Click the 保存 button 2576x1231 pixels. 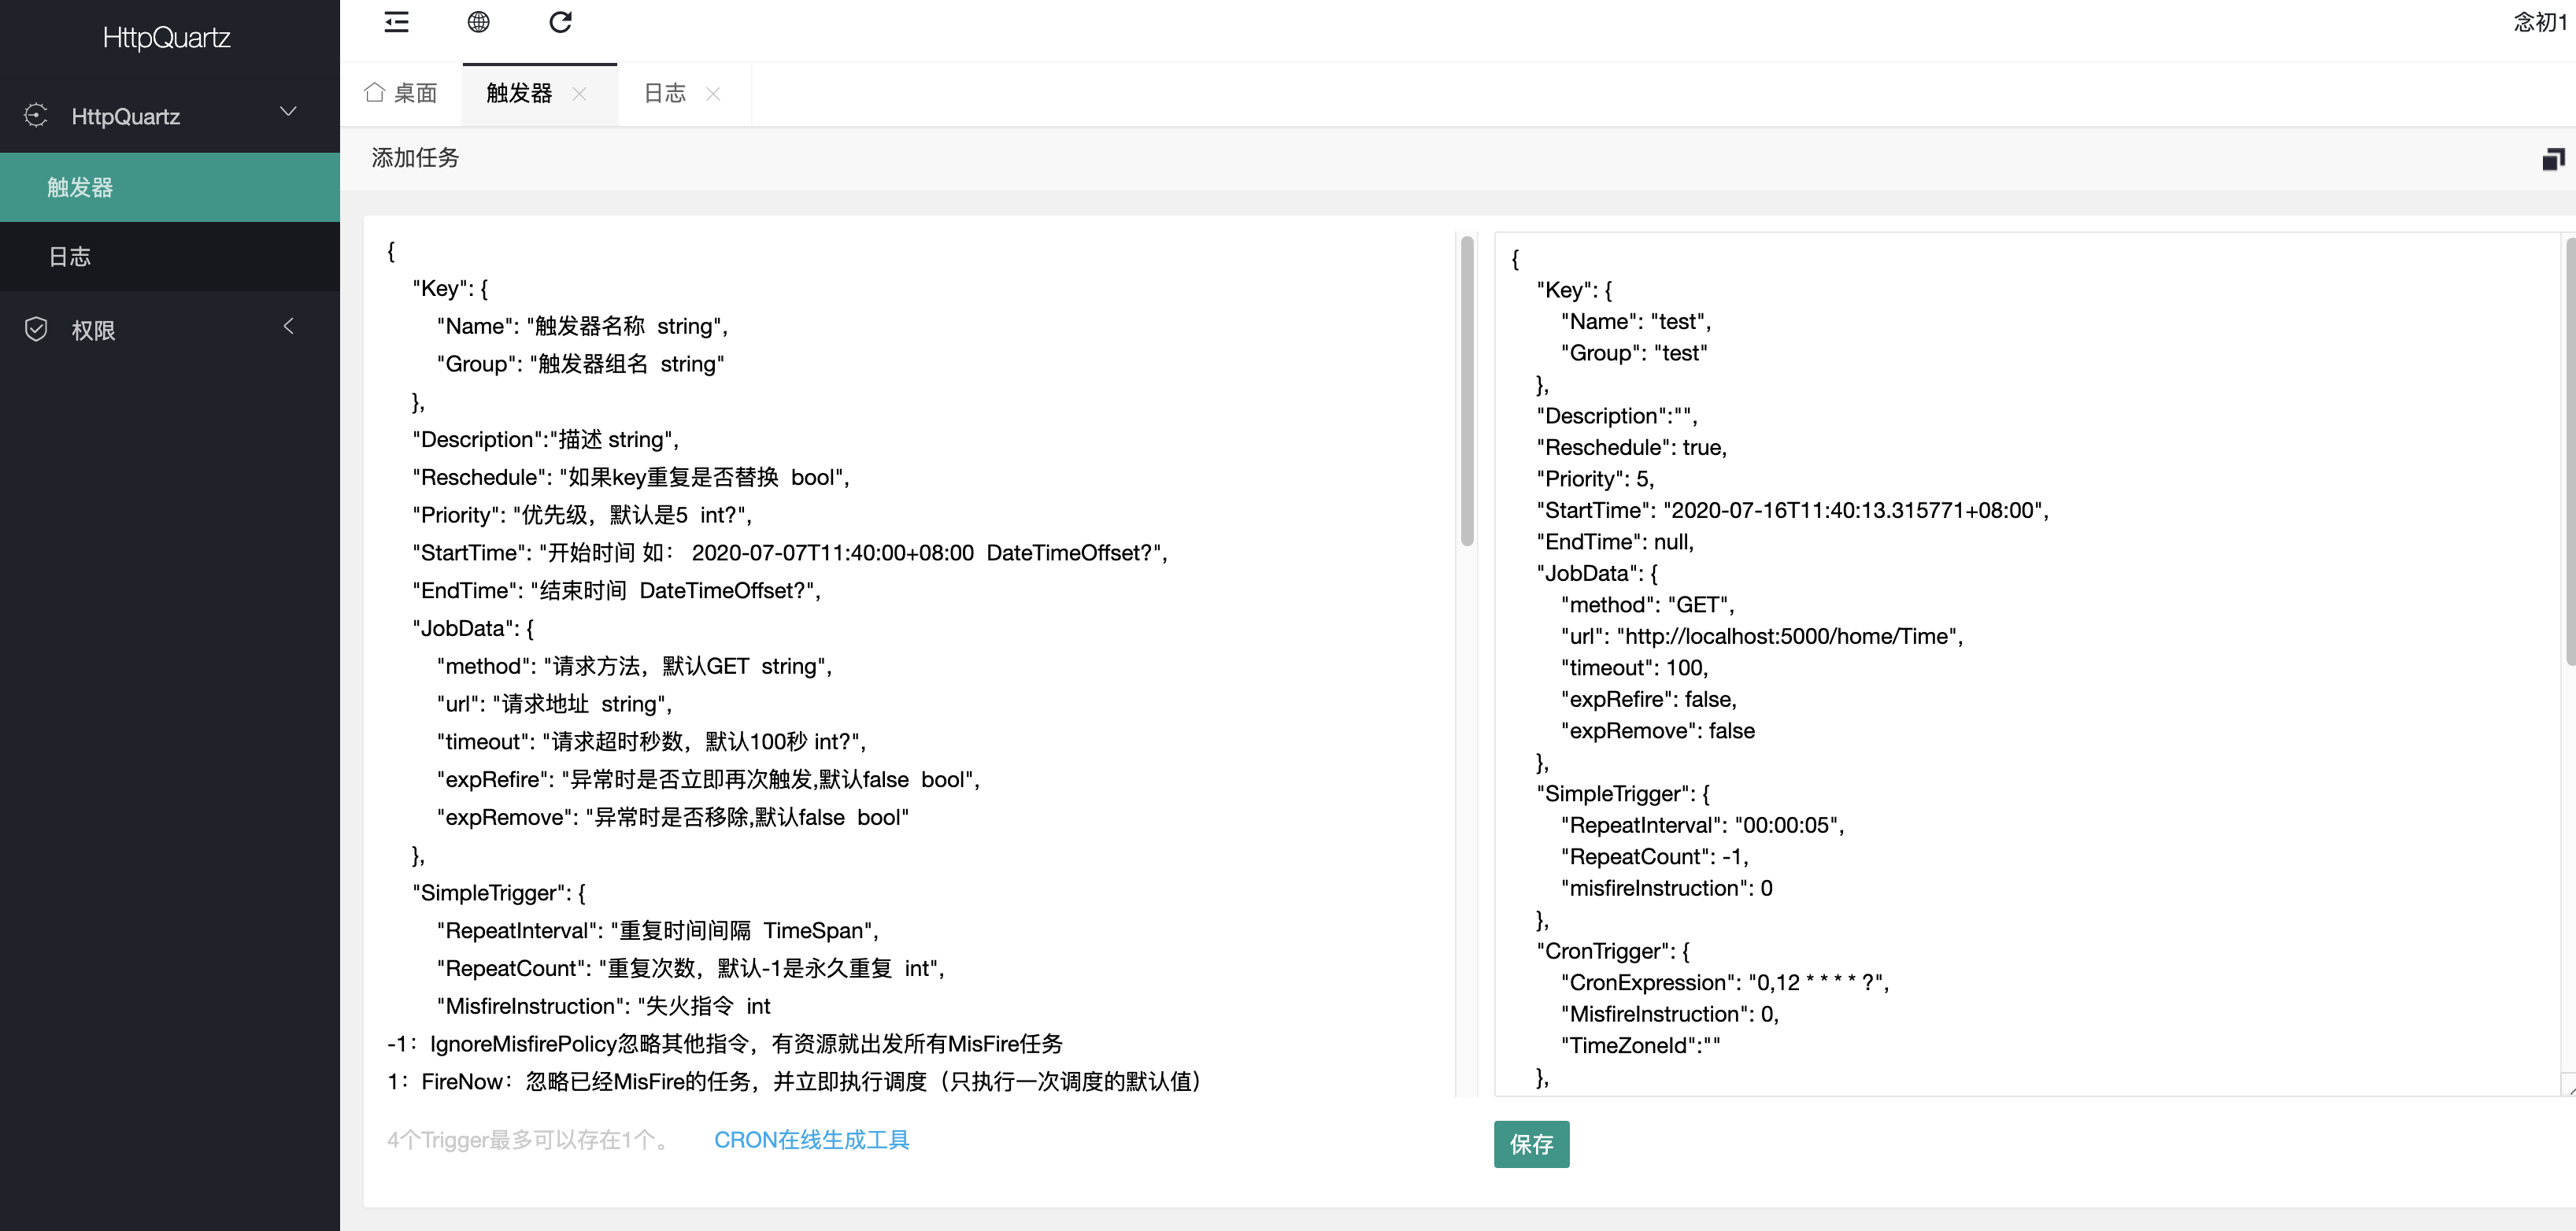1531,1144
